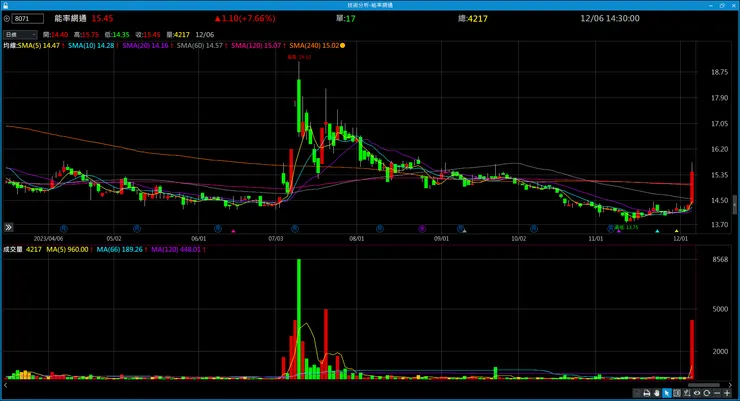Click the SMA(10) 14.28 label
This screenshot has width=740, height=401.
pos(91,46)
